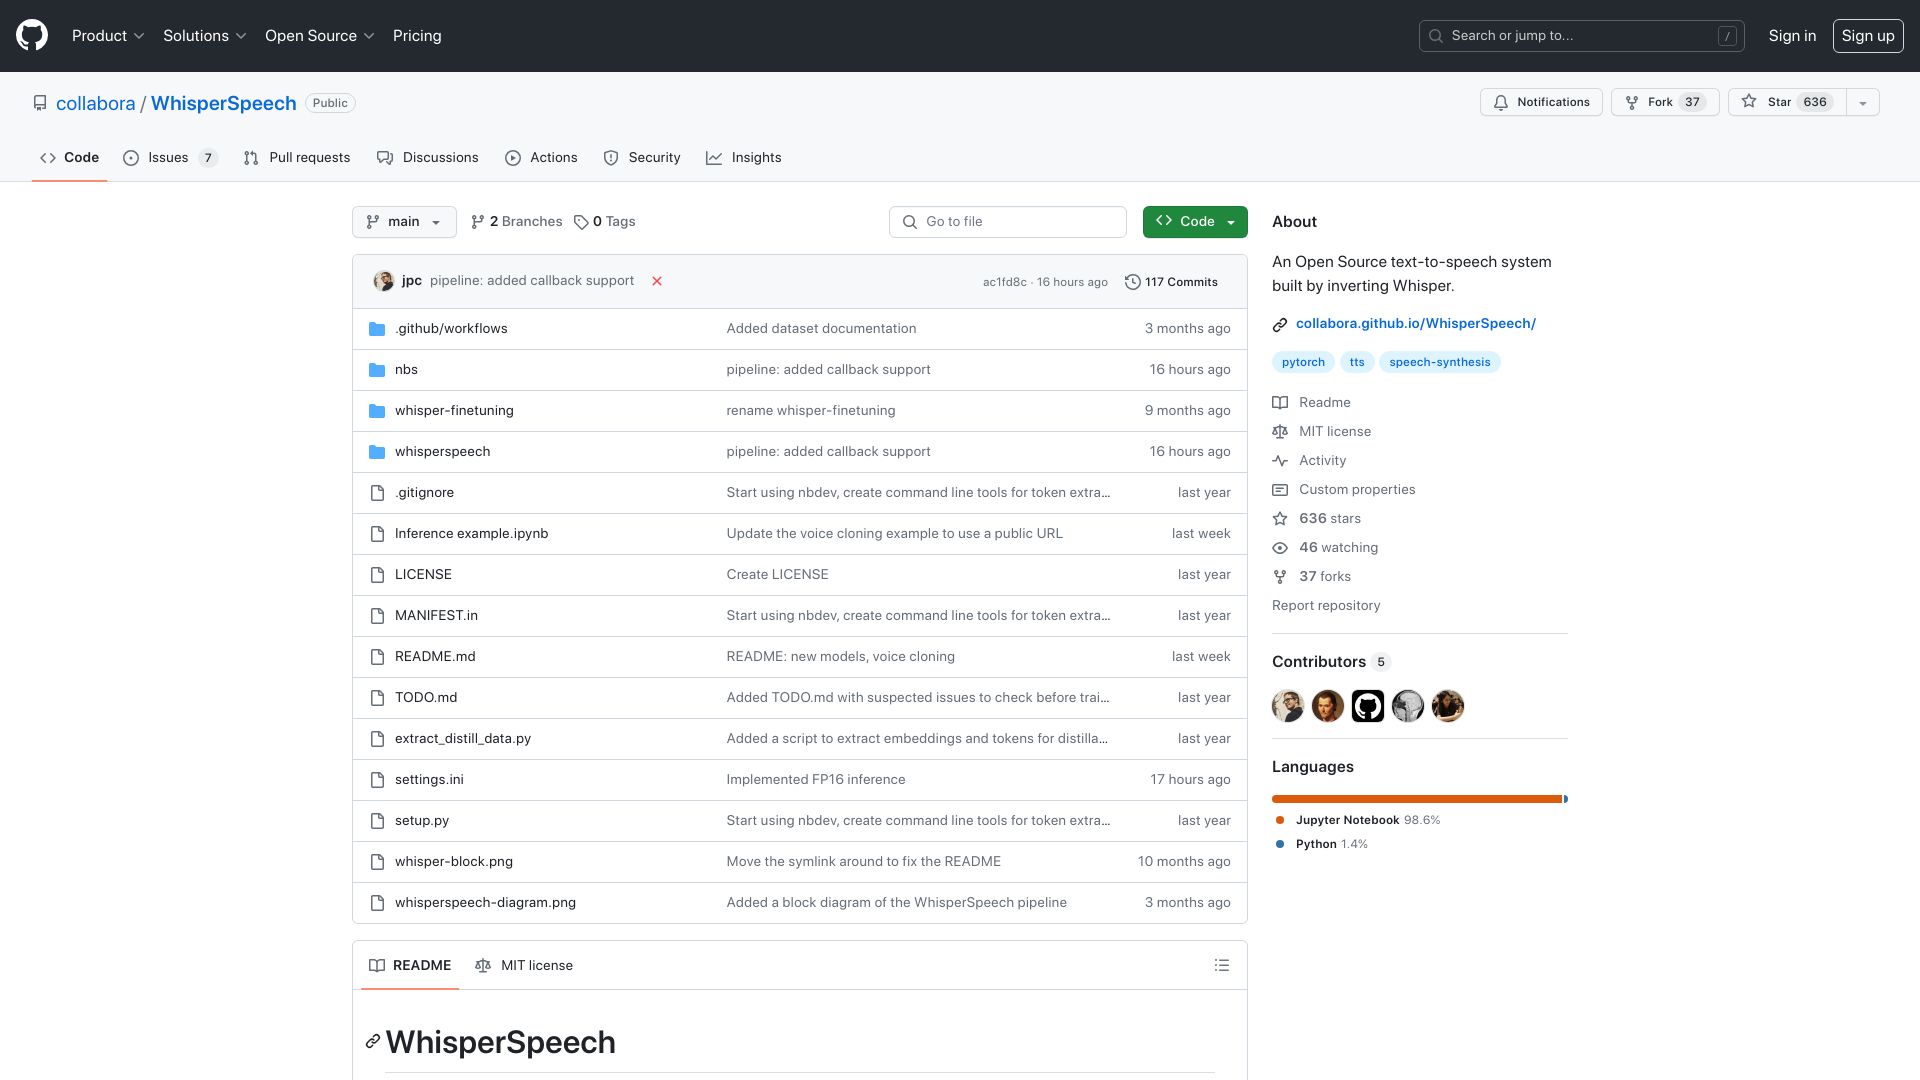Open the main branch selector
1920x1080 pixels.
tap(404, 222)
